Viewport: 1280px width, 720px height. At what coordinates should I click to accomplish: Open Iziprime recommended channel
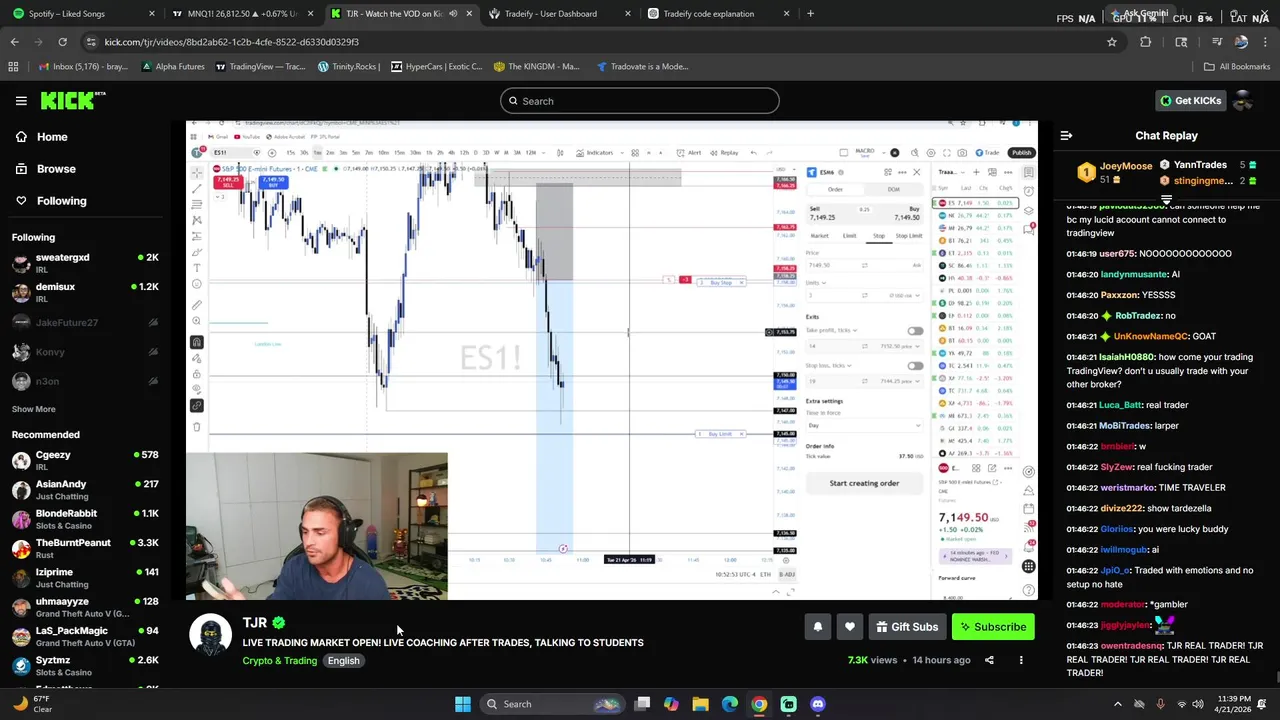85,578
